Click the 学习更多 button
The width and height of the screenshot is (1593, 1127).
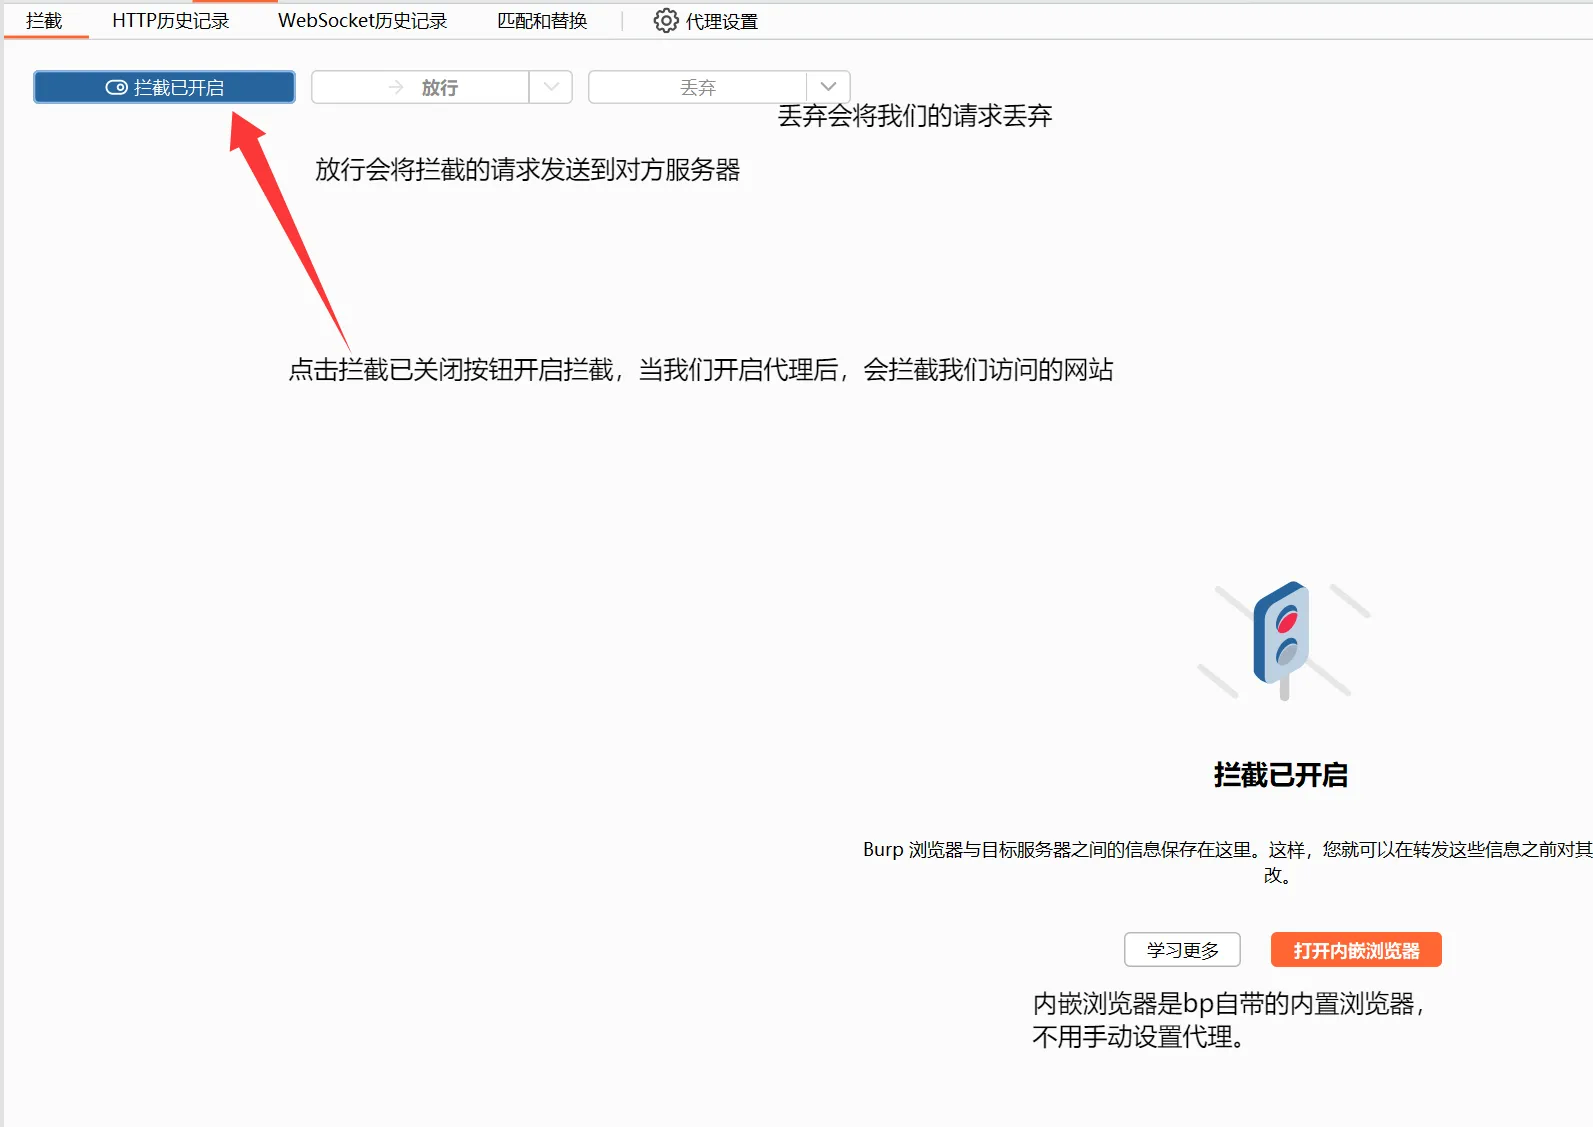(x=1182, y=950)
